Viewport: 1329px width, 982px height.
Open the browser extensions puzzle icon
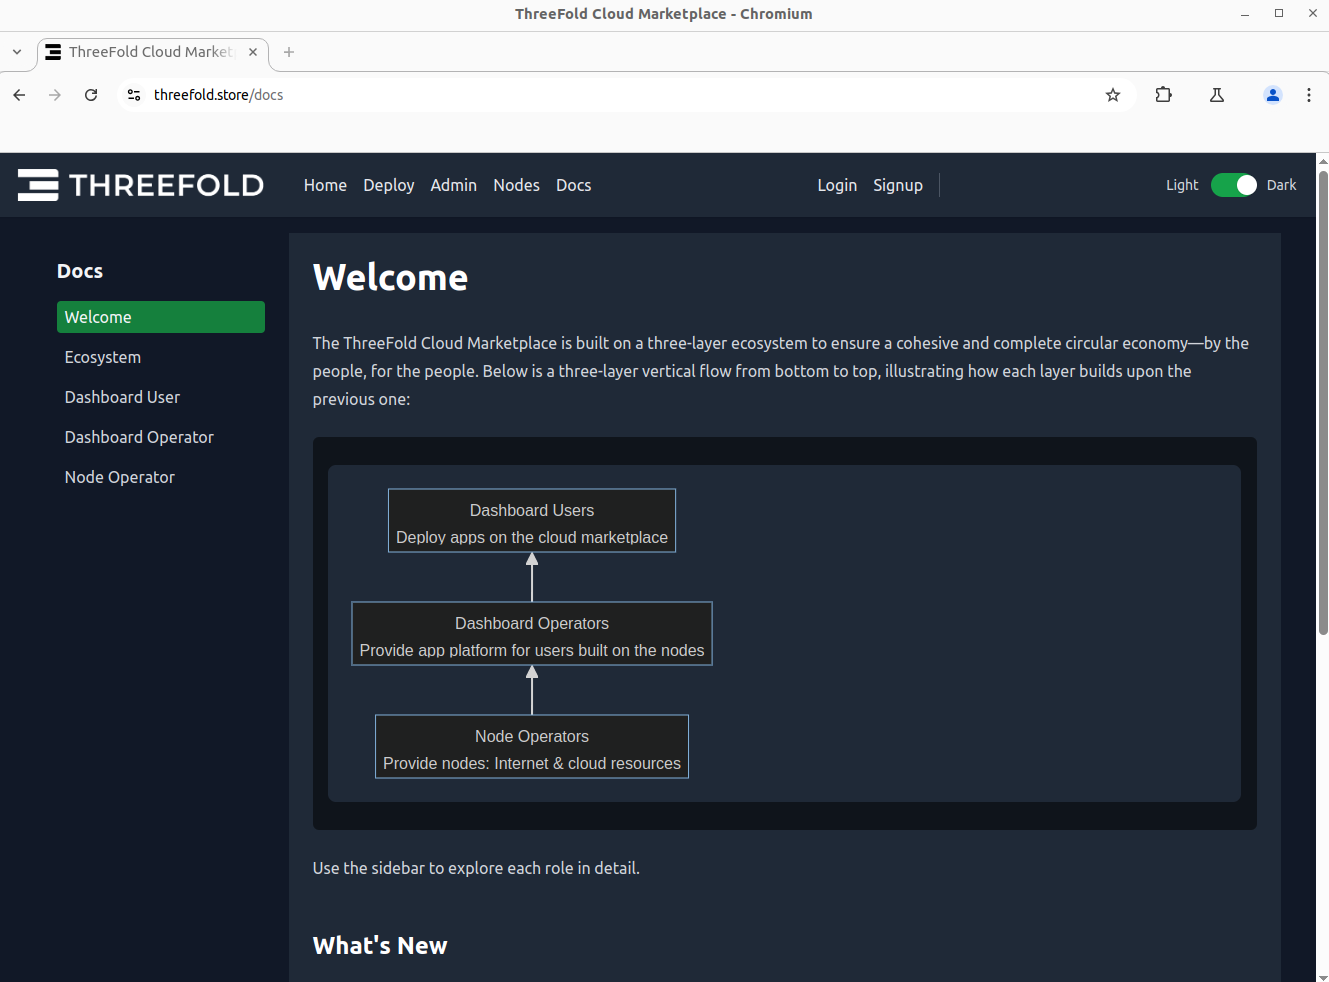pyautogui.click(x=1164, y=95)
